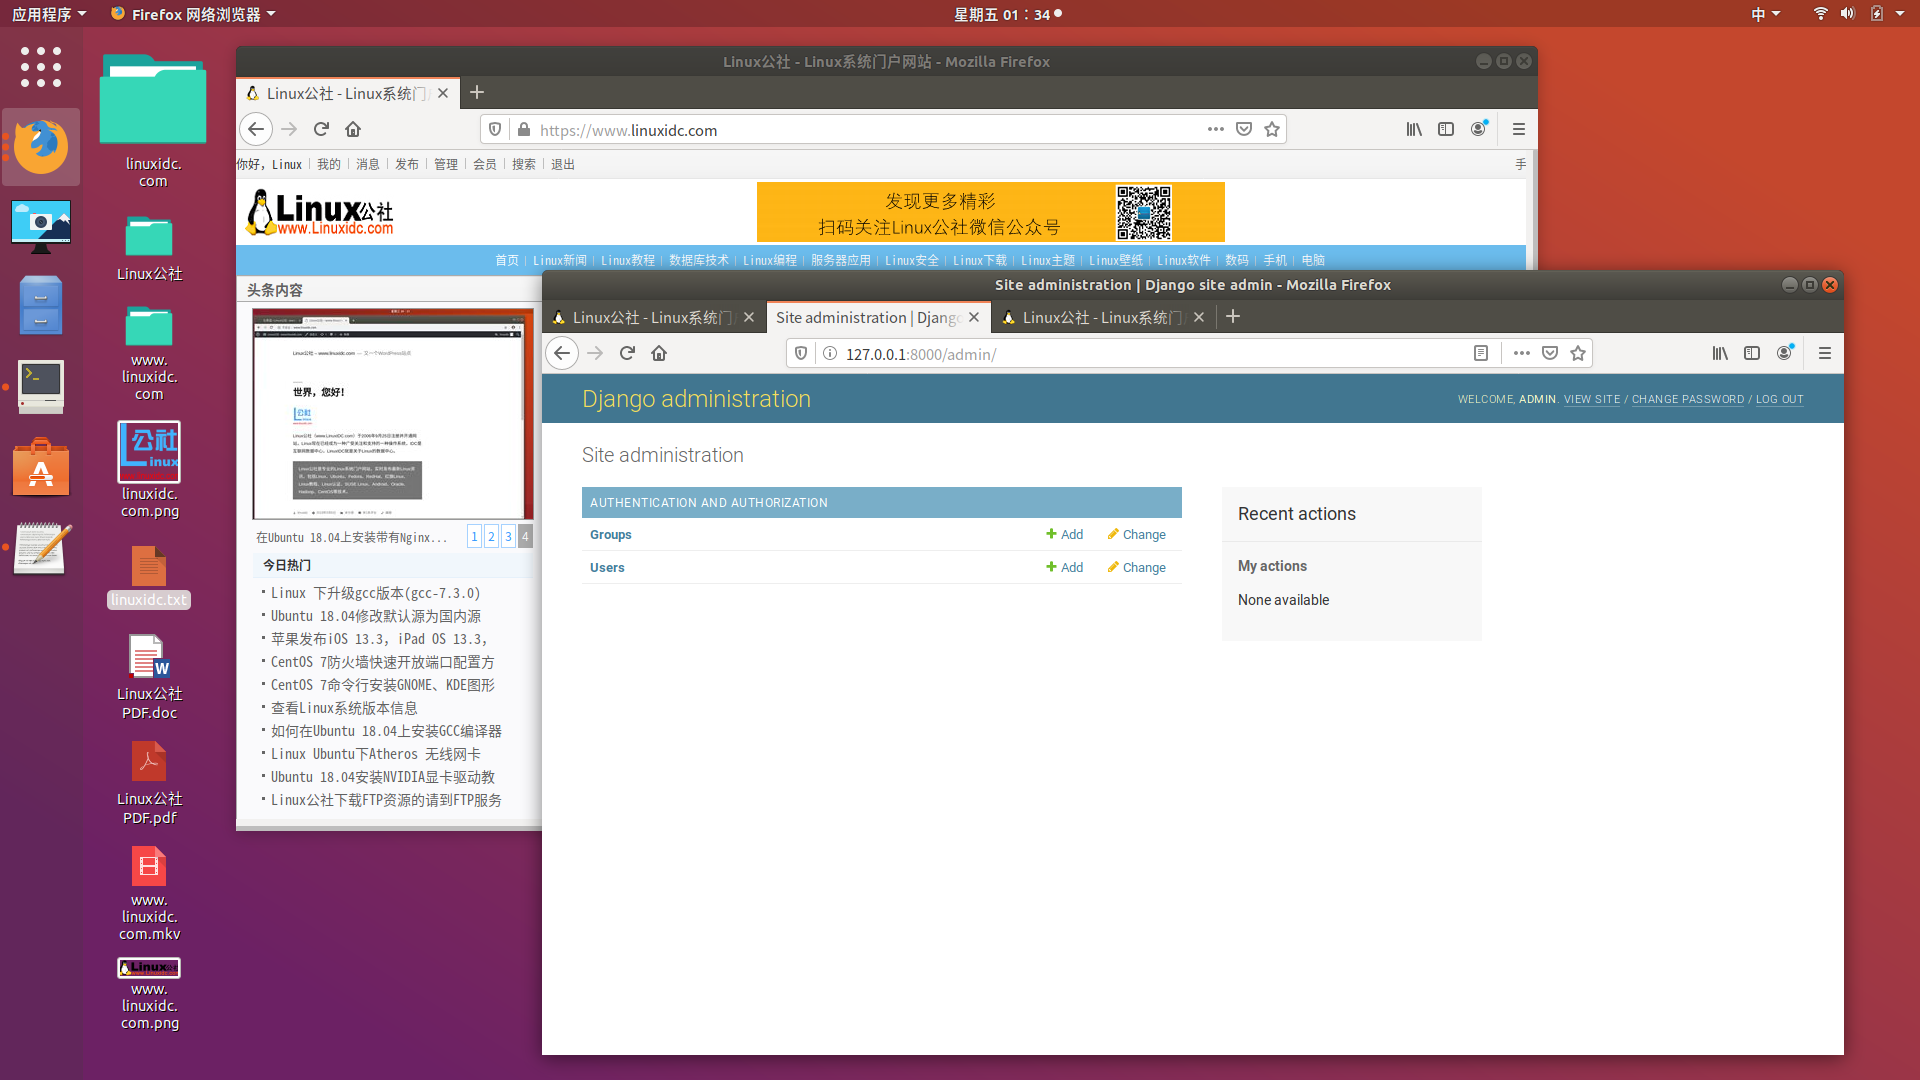Open 应用程序 menu in top bar
Screen dimensions: 1920x1080
[49, 14]
